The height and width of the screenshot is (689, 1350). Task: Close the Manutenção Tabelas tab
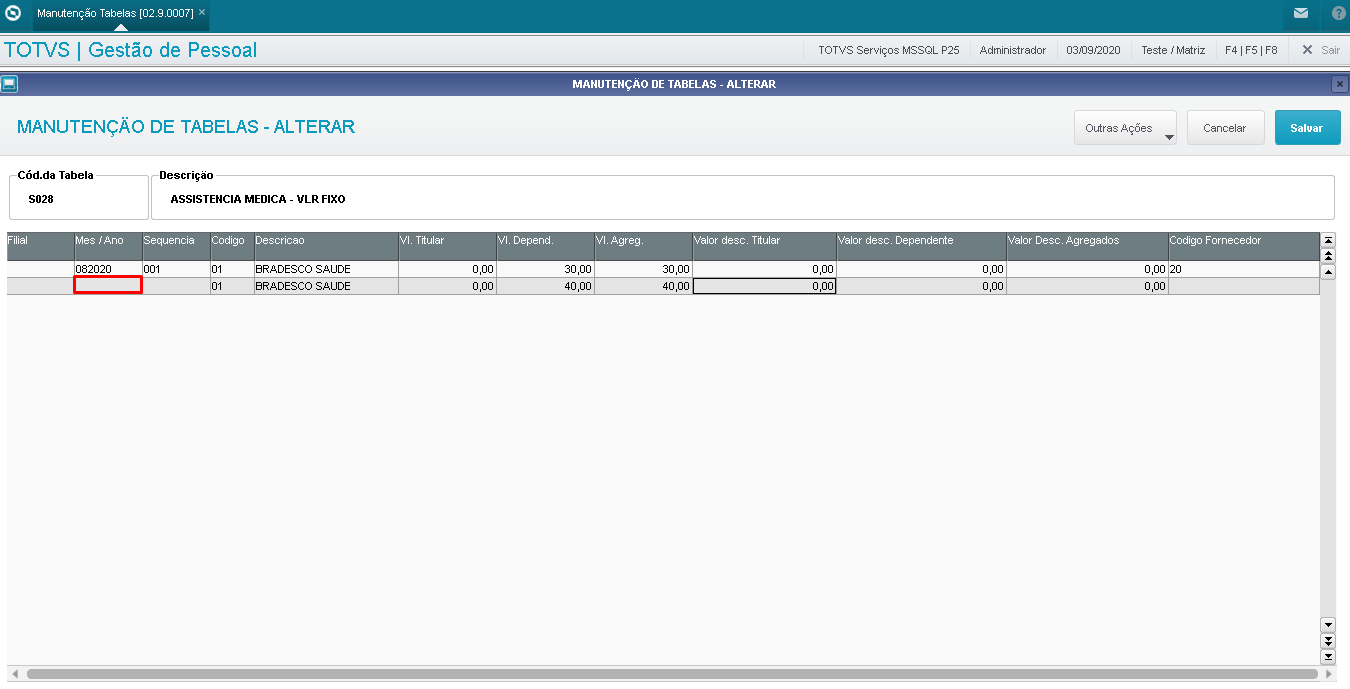point(202,13)
